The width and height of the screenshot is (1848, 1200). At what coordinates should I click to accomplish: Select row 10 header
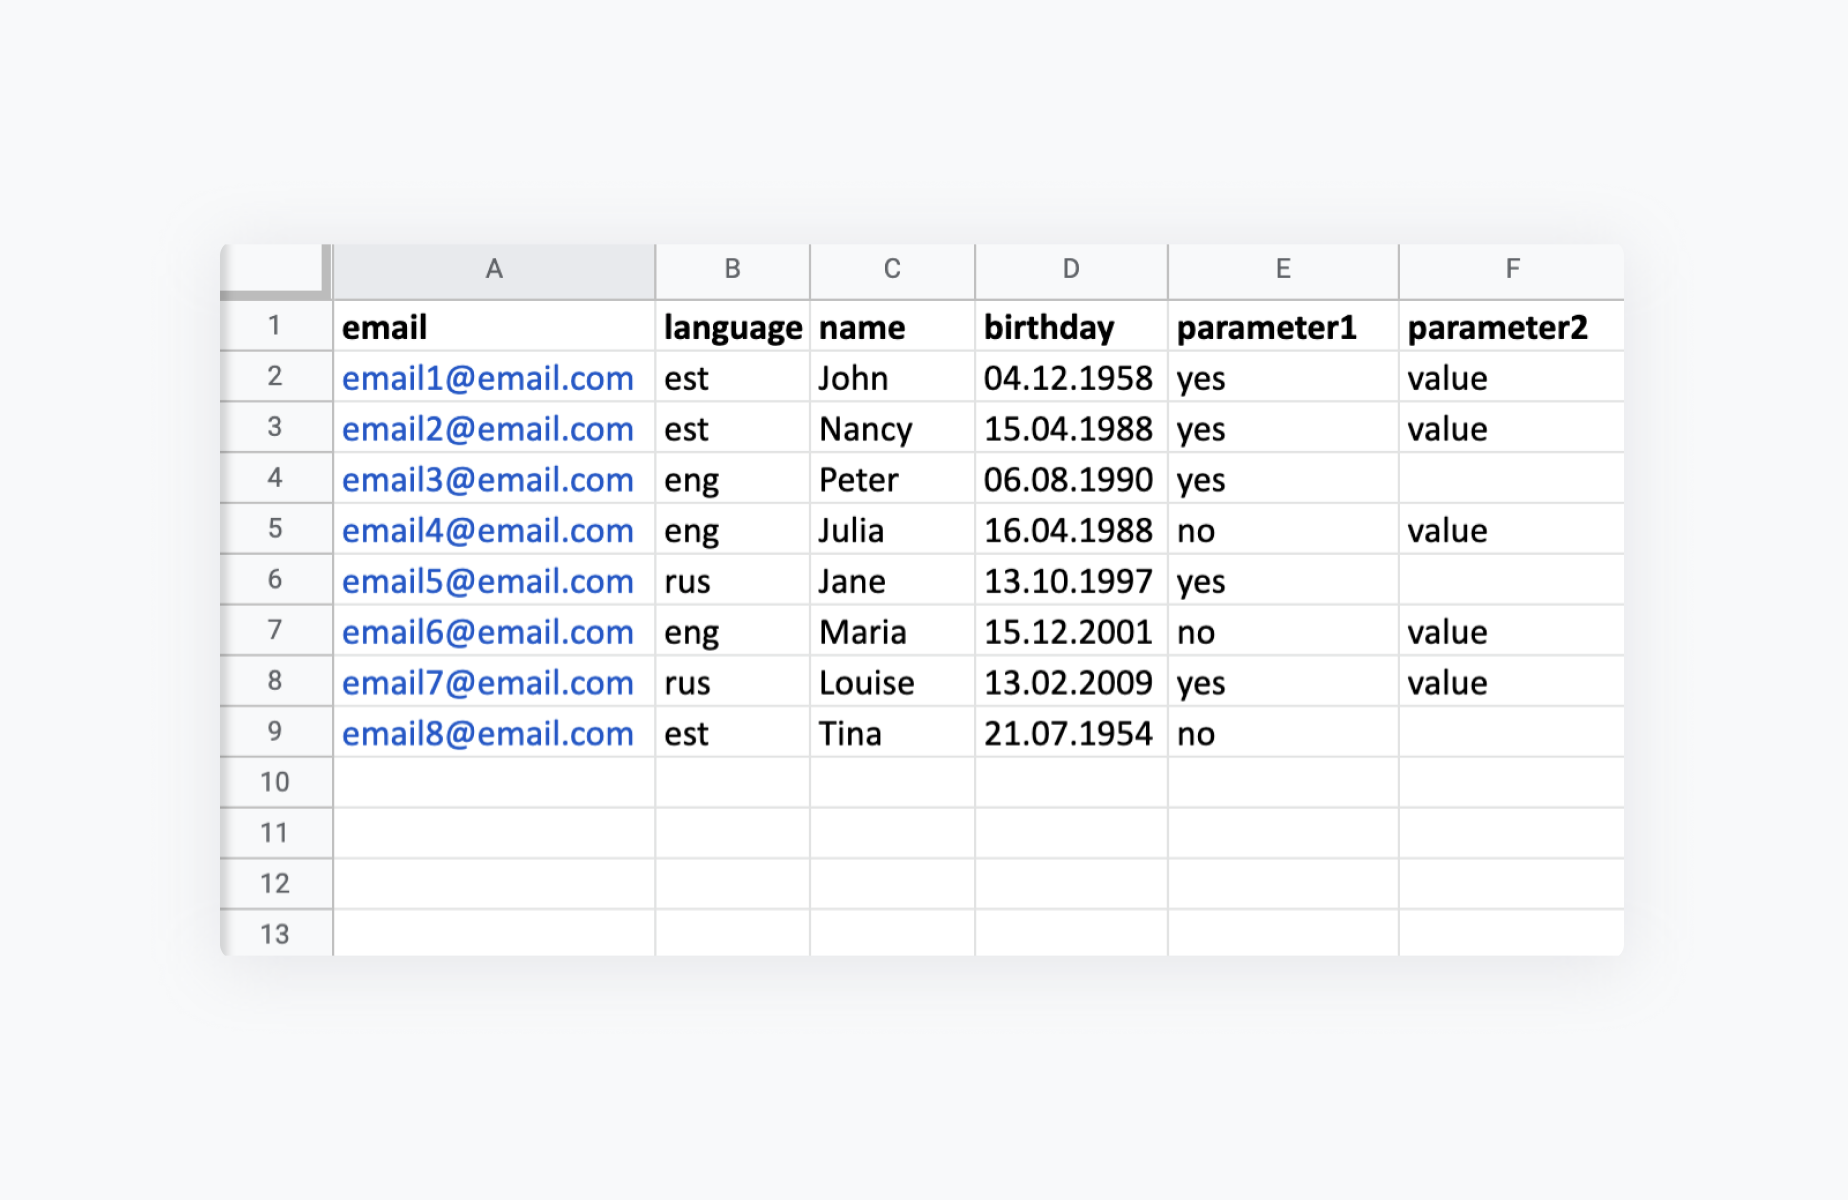tap(275, 783)
